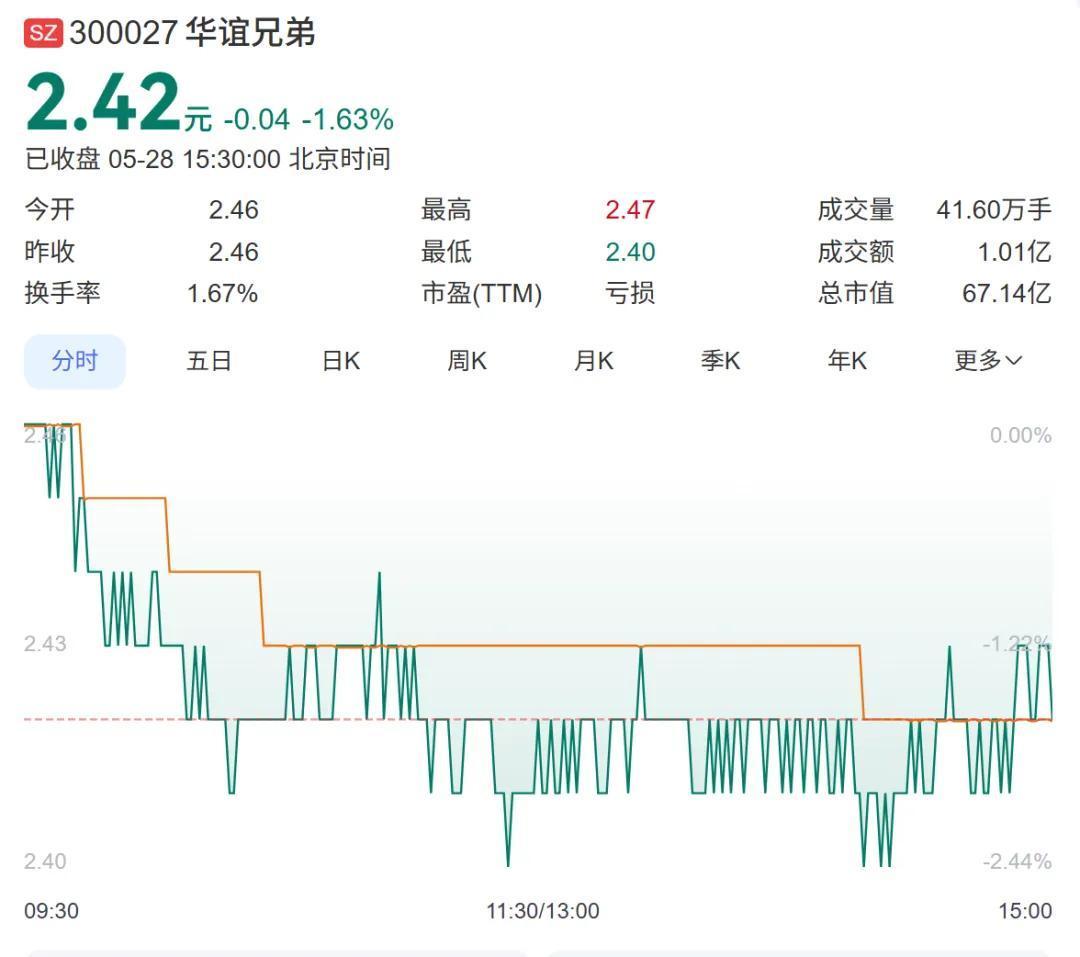Click the closing timestamp 已收盘 05-28 15:30:00
This screenshot has height=957, width=1080.
click(152, 160)
